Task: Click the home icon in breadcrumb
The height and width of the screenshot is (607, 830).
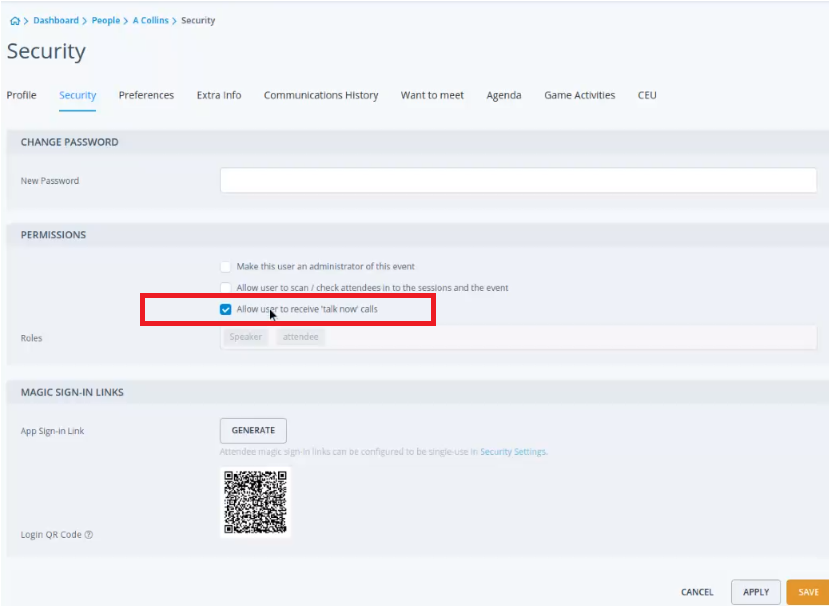Action: tap(15, 21)
